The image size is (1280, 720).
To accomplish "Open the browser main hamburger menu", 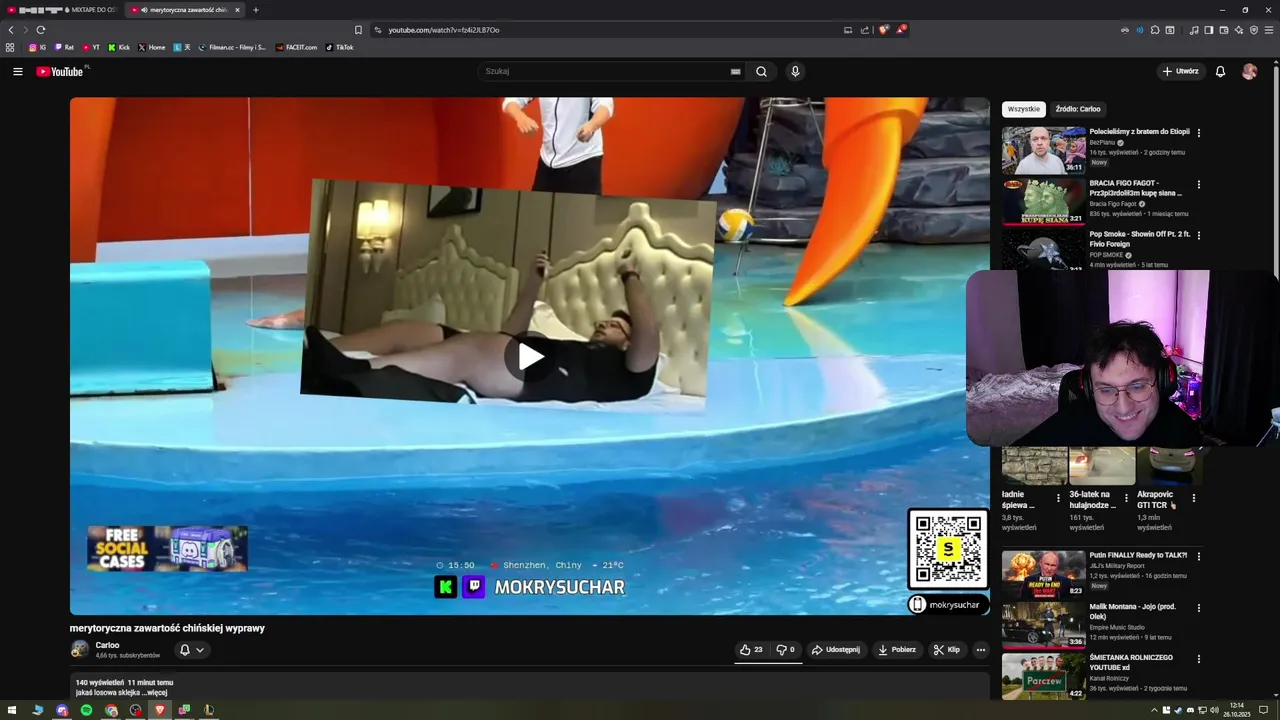I will pyautogui.click(x=1268, y=30).
